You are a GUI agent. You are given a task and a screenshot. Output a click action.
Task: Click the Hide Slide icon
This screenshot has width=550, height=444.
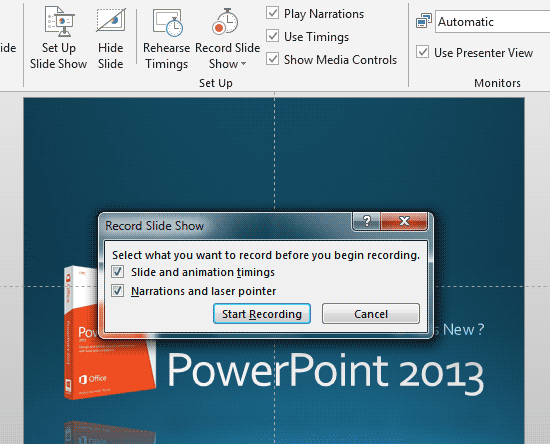[x=110, y=20]
